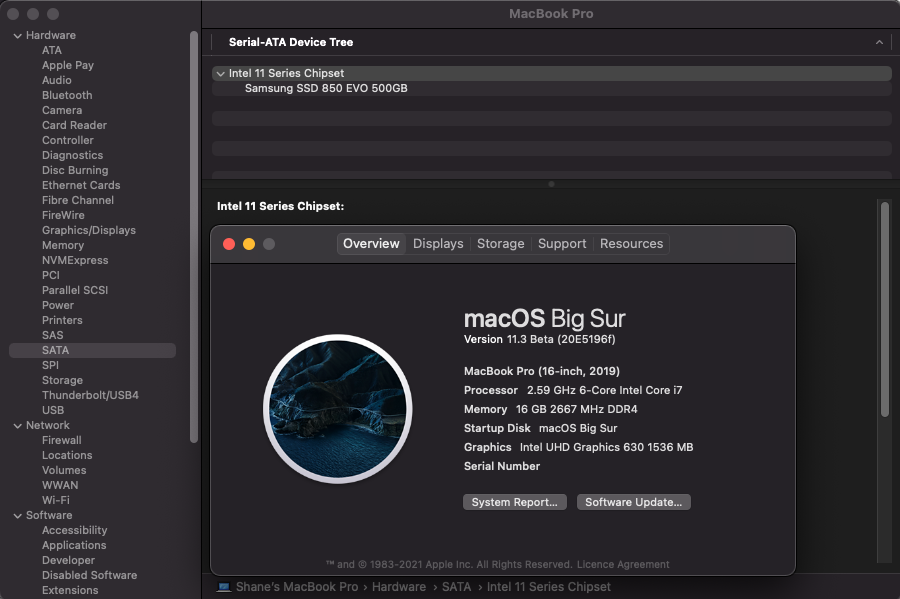Click the detail pane vertical scrollbar

pyautogui.click(x=885, y=309)
